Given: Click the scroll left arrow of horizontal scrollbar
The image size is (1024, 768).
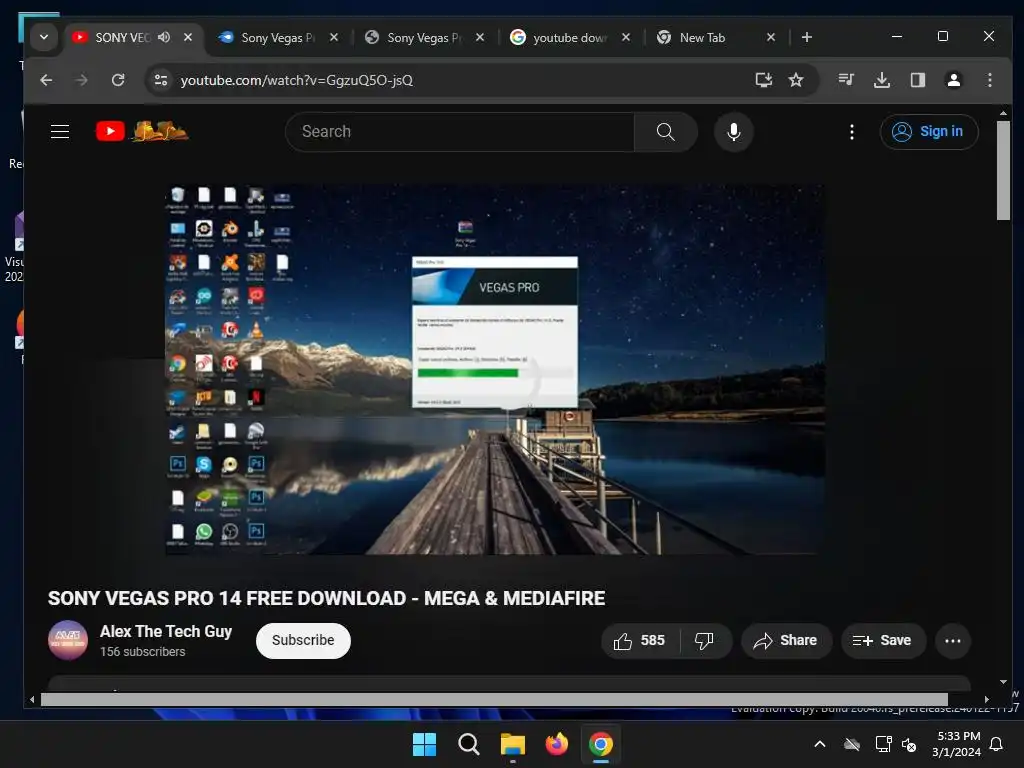Looking at the screenshot, I should tap(32, 699).
